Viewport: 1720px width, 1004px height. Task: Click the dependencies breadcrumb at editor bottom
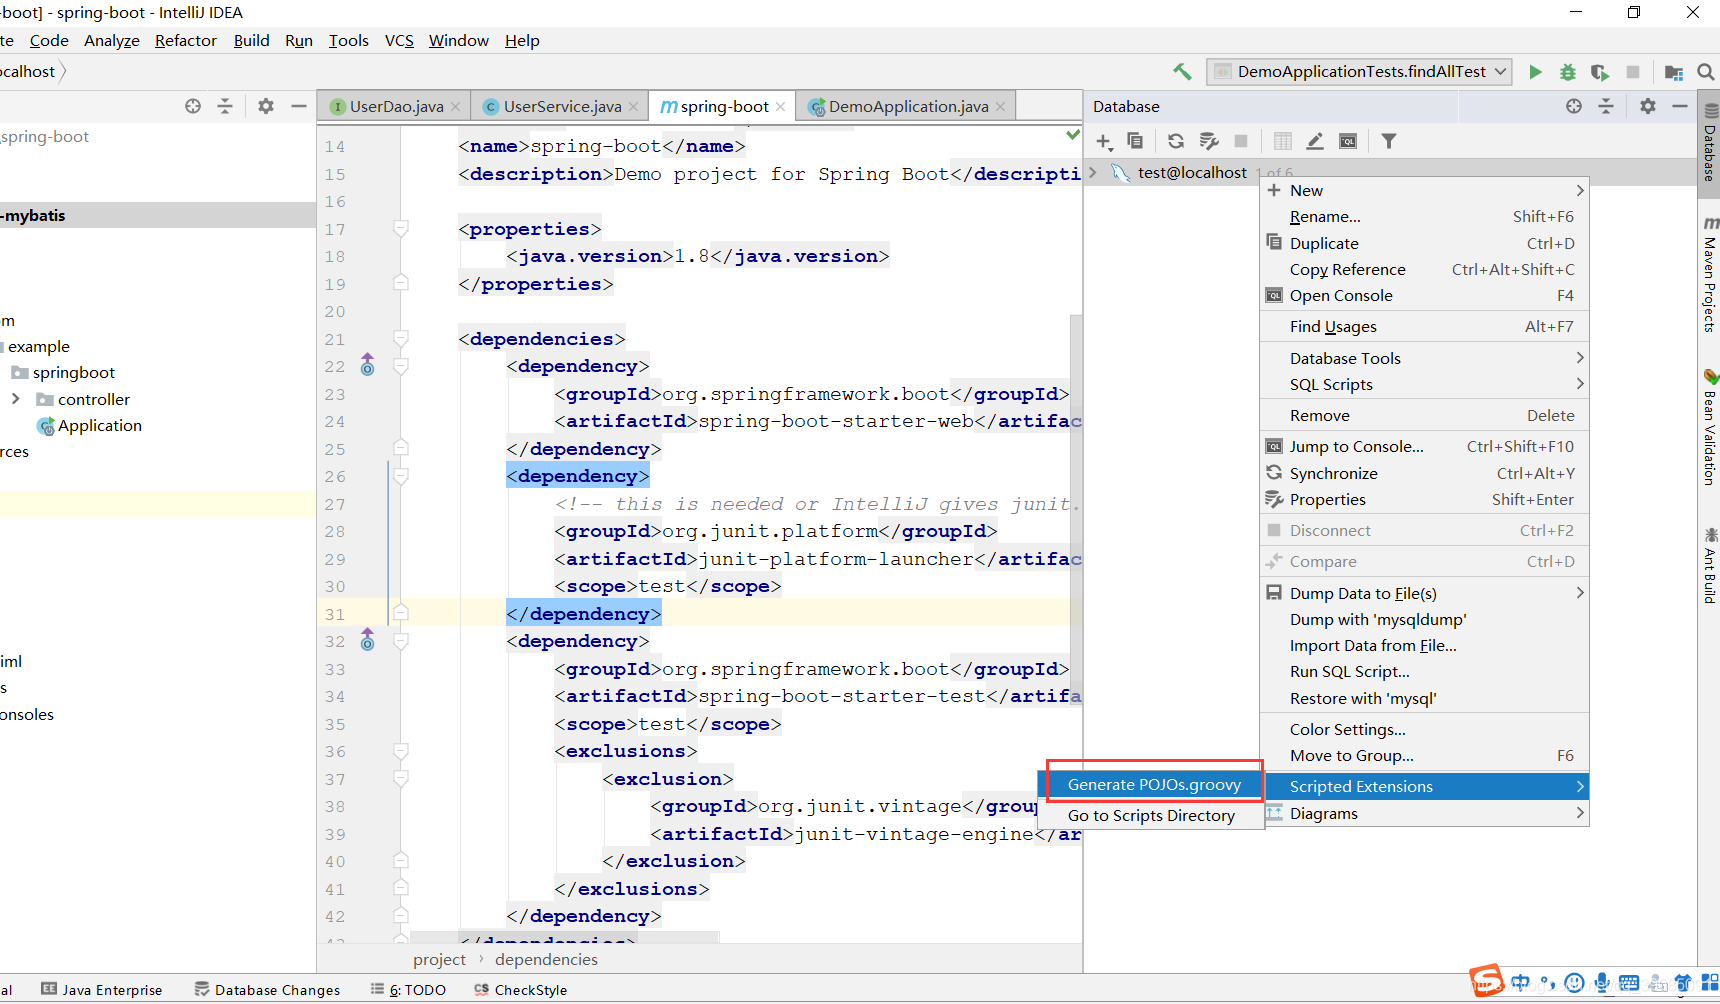point(546,959)
